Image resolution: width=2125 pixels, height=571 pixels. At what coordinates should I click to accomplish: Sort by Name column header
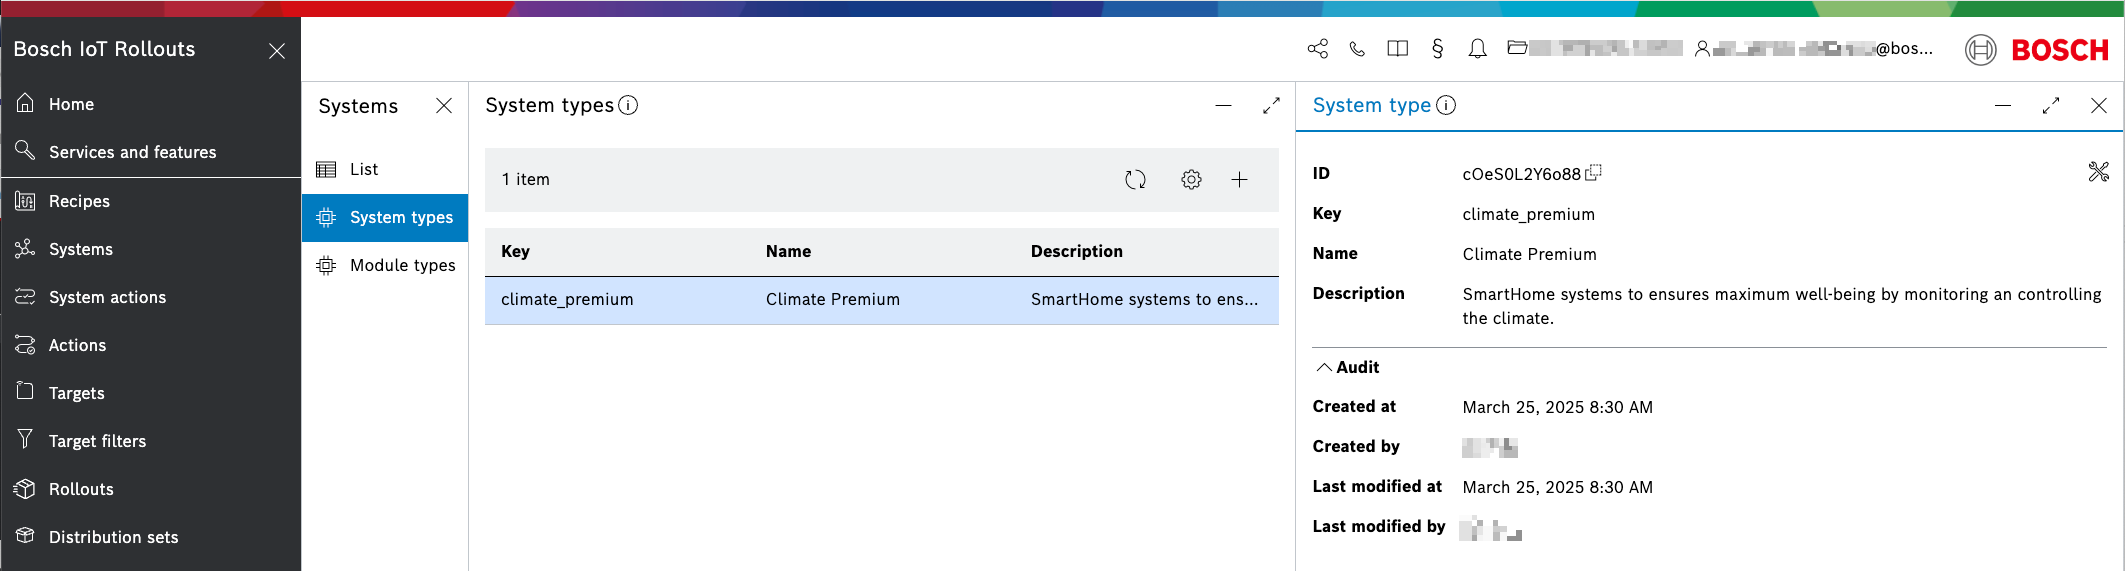(x=788, y=252)
